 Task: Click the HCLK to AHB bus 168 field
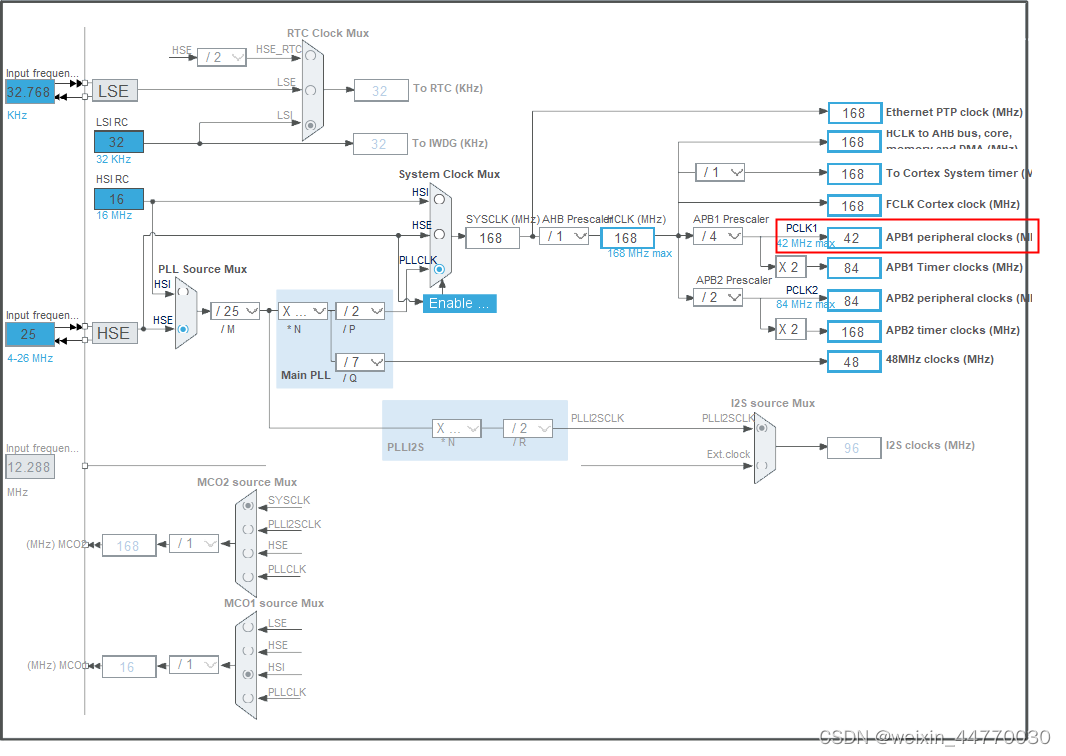(855, 142)
